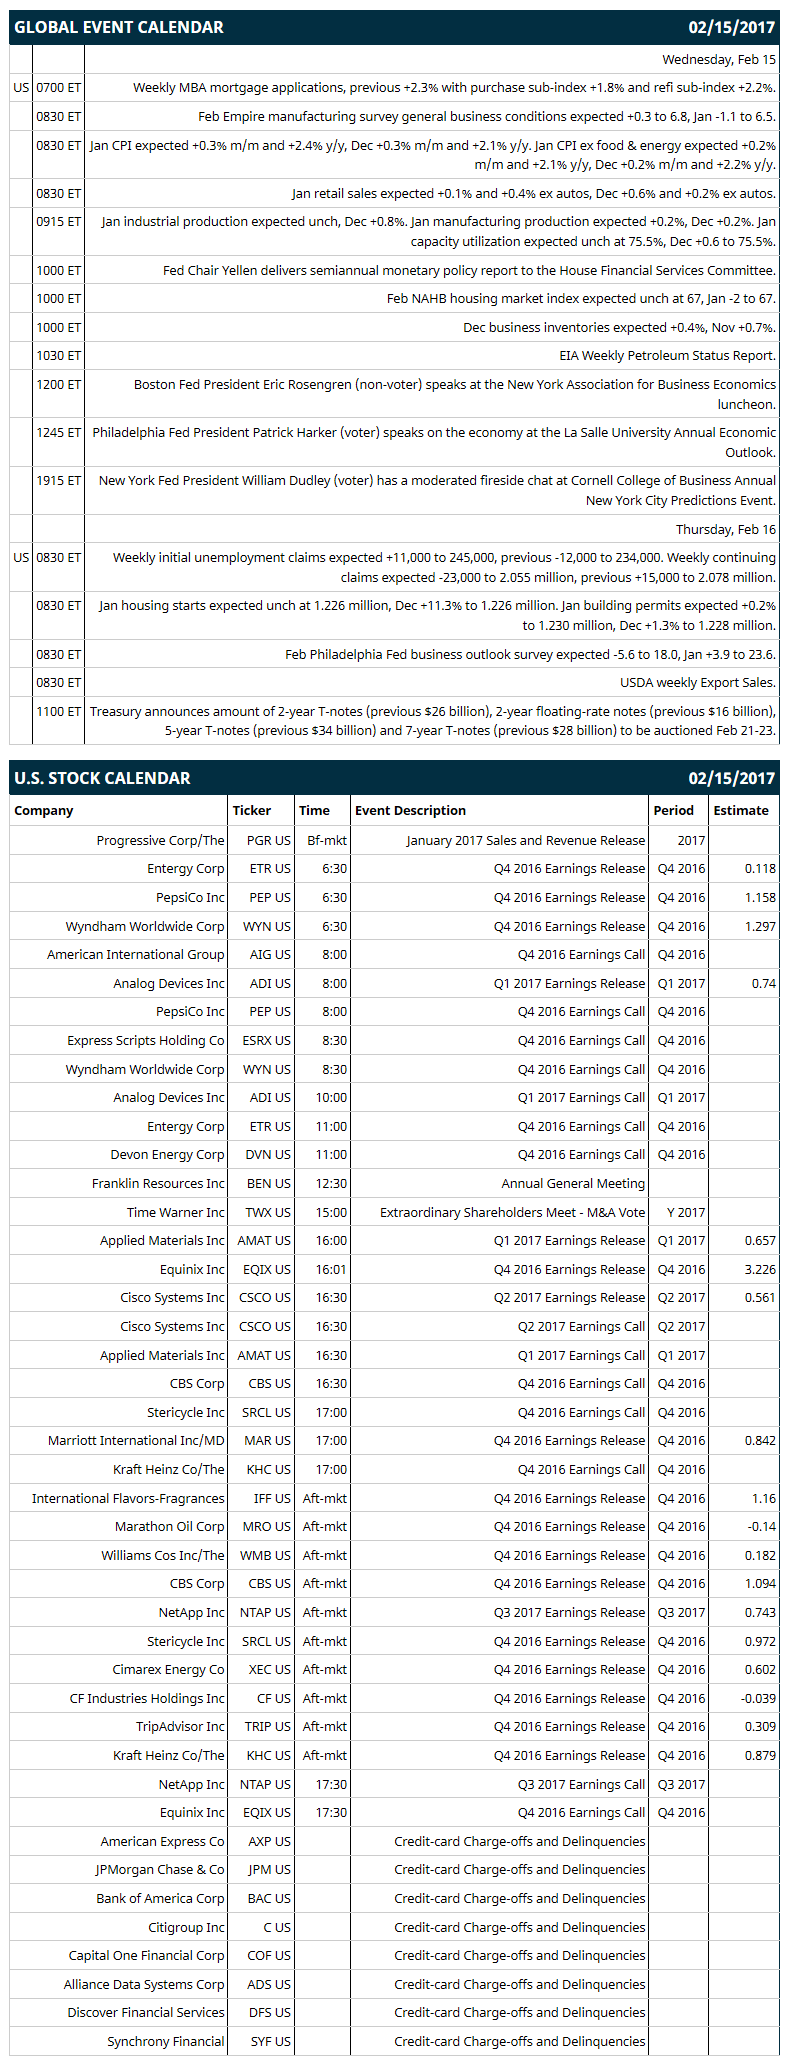Screen dimensions: 787x2067
Task: Select the 'Progressive Corp/The' company cell
Action: [x=160, y=840]
